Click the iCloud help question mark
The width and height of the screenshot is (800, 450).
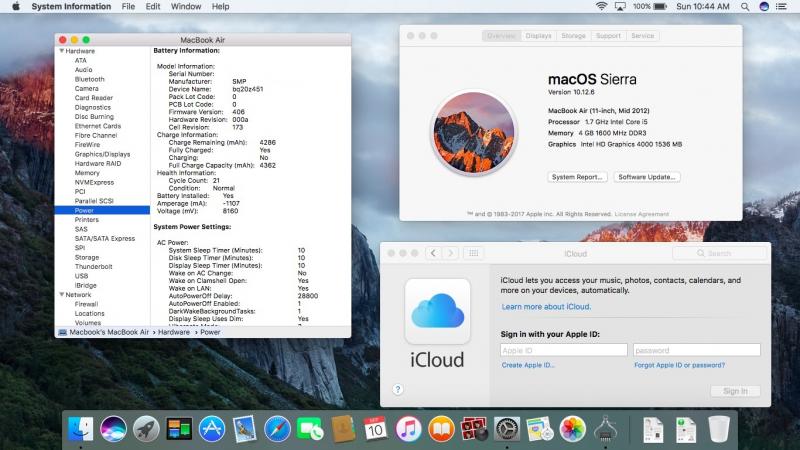click(x=398, y=389)
